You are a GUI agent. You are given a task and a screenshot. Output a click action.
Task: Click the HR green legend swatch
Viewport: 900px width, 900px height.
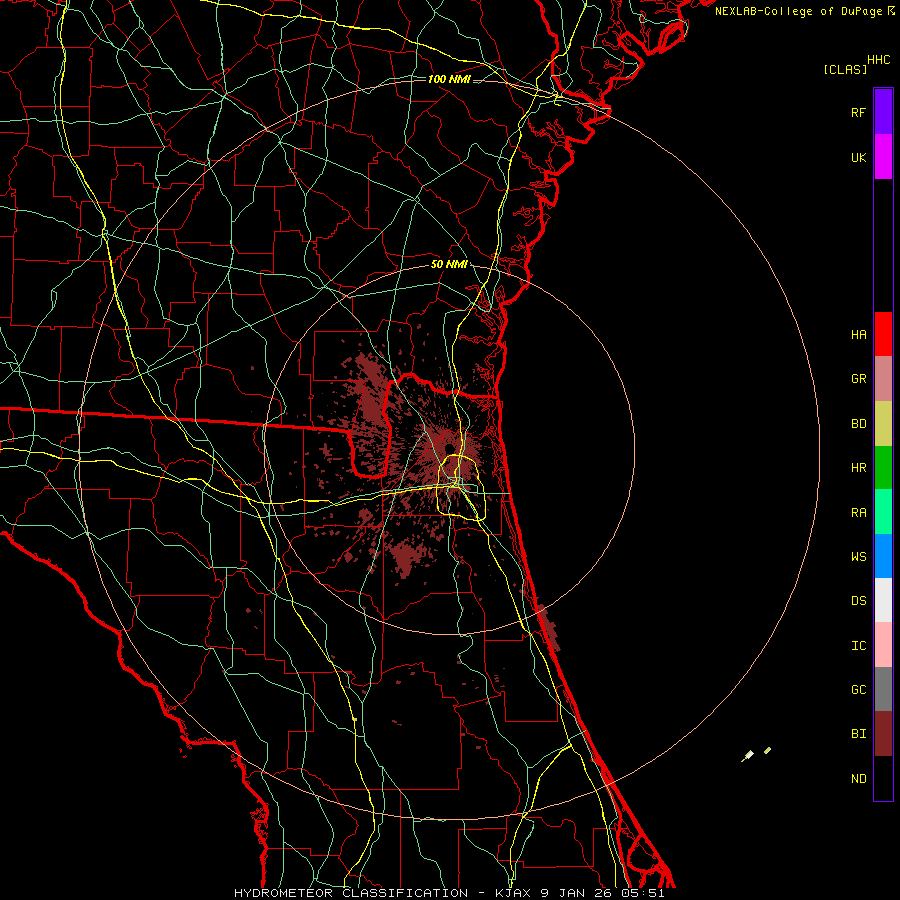tap(883, 468)
